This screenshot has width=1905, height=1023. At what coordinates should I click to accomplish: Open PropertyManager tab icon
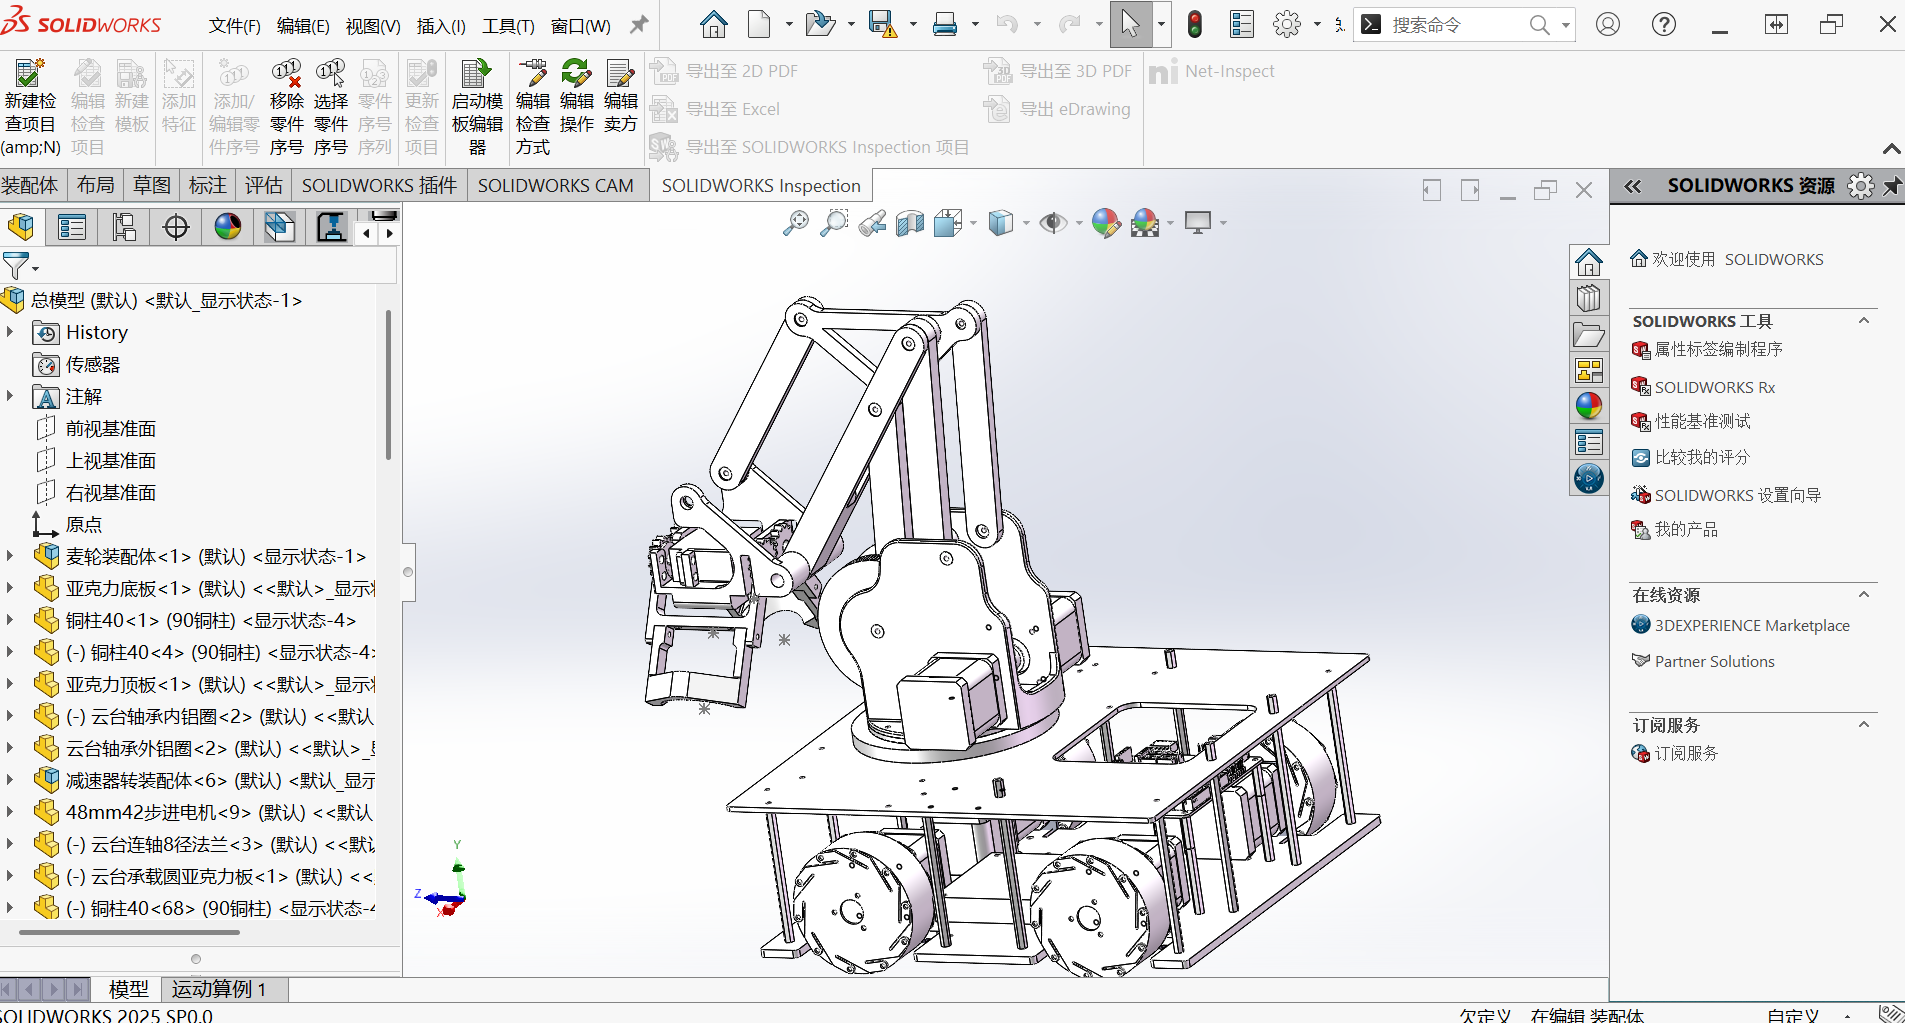pos(72,227)
